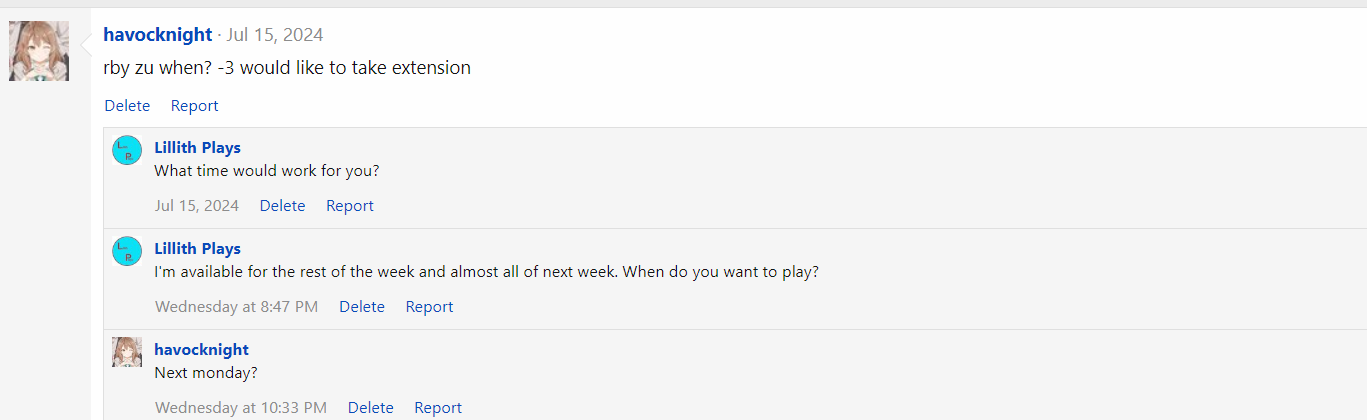Image resolution: width=1367 pixels, height=420 pixels.
Task: Report havocknight's "rby zu when?" post
Action: (x=194, y=106)
